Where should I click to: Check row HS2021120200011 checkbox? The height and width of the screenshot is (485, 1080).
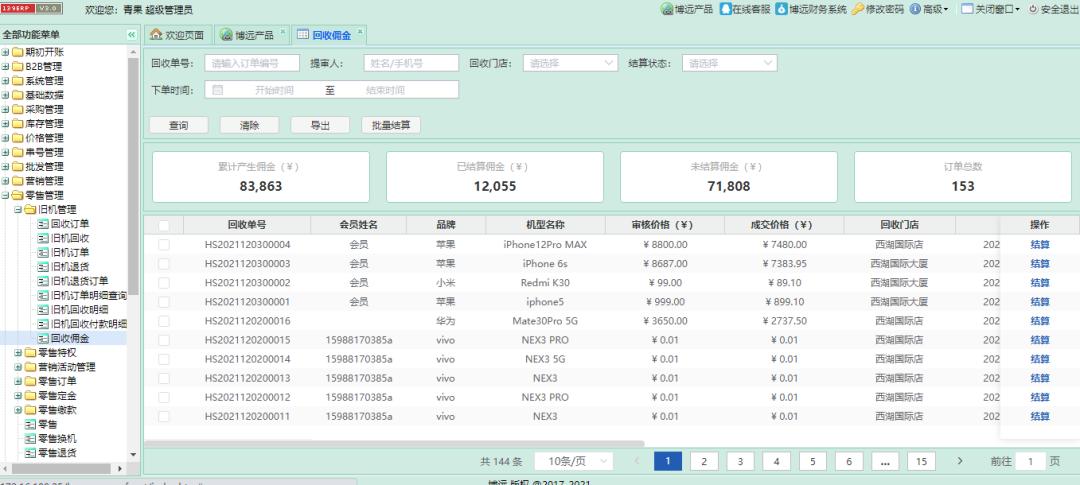pos(163,416)
